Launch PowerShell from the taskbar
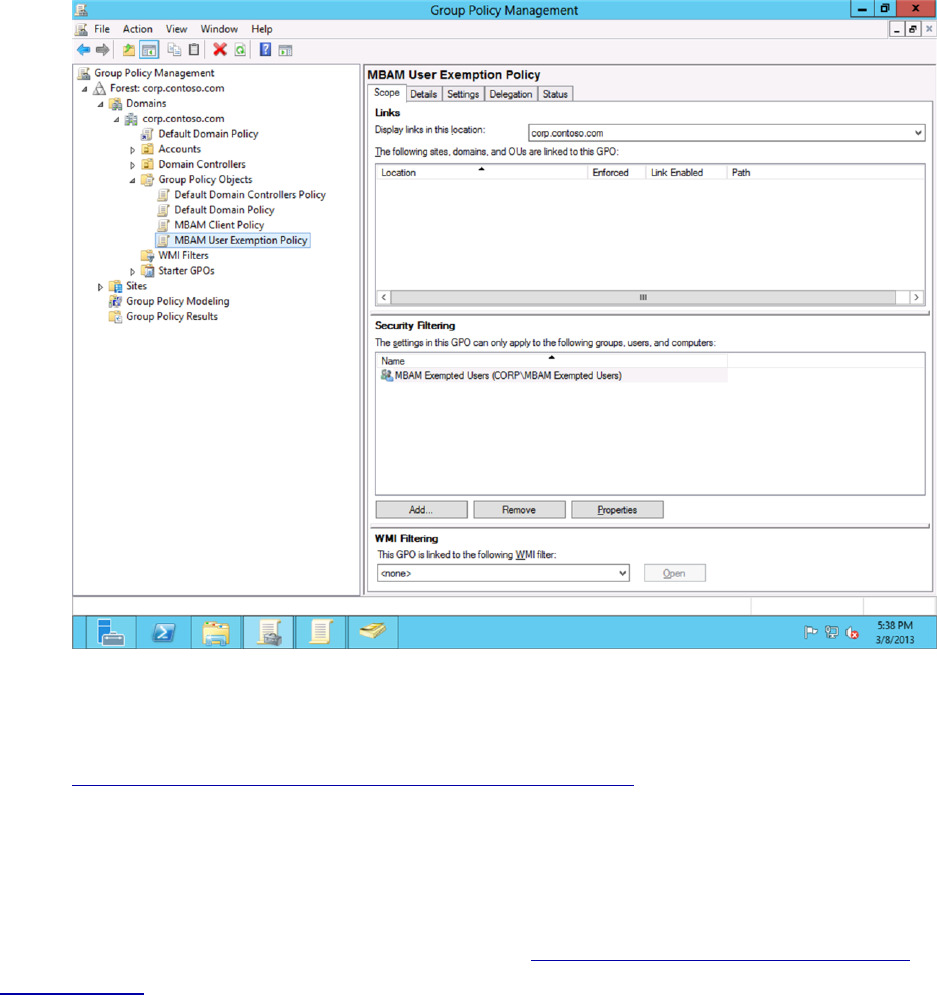Screen dimensions: 937x995 point(164,632)
